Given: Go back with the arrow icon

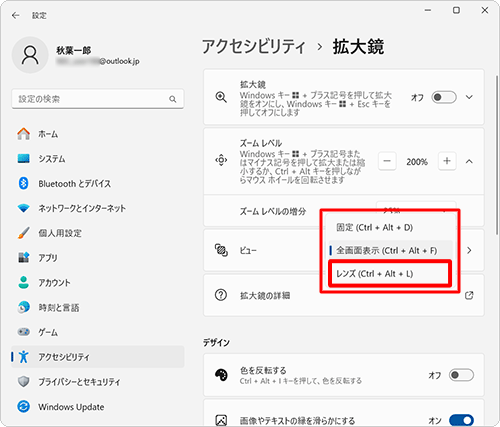Looking at the screenshot, I should click(x=15, y=15).
